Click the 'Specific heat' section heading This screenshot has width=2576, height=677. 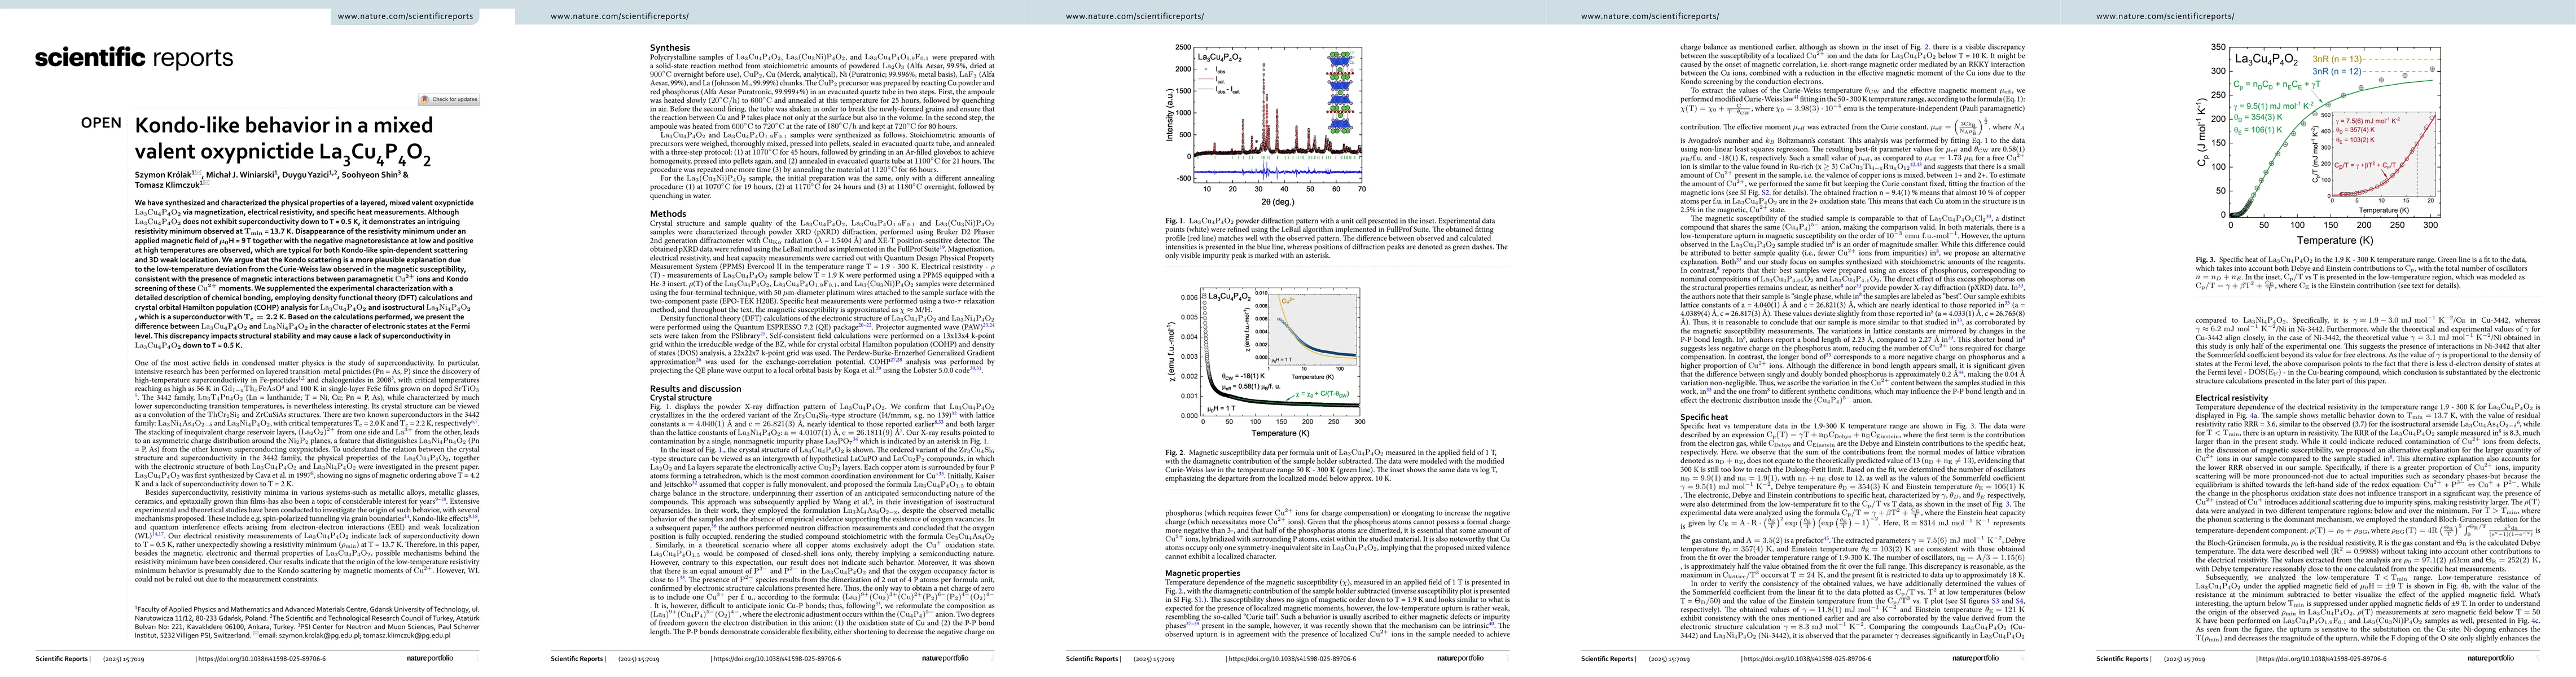pyautogui.click(x=1704, y=417)
